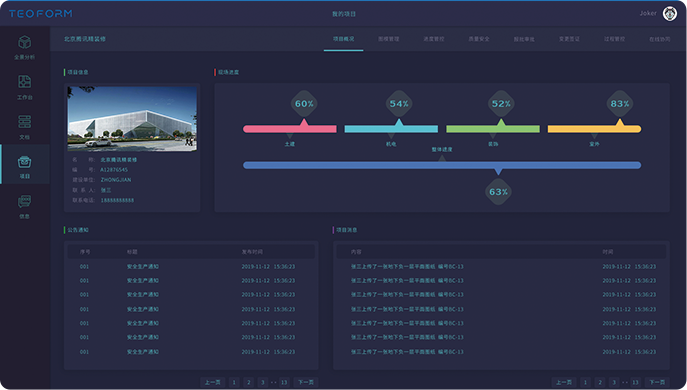Switch to the 过程管控 tab
This screenshot has width=687, height=390.
click(x=614, y=39)
